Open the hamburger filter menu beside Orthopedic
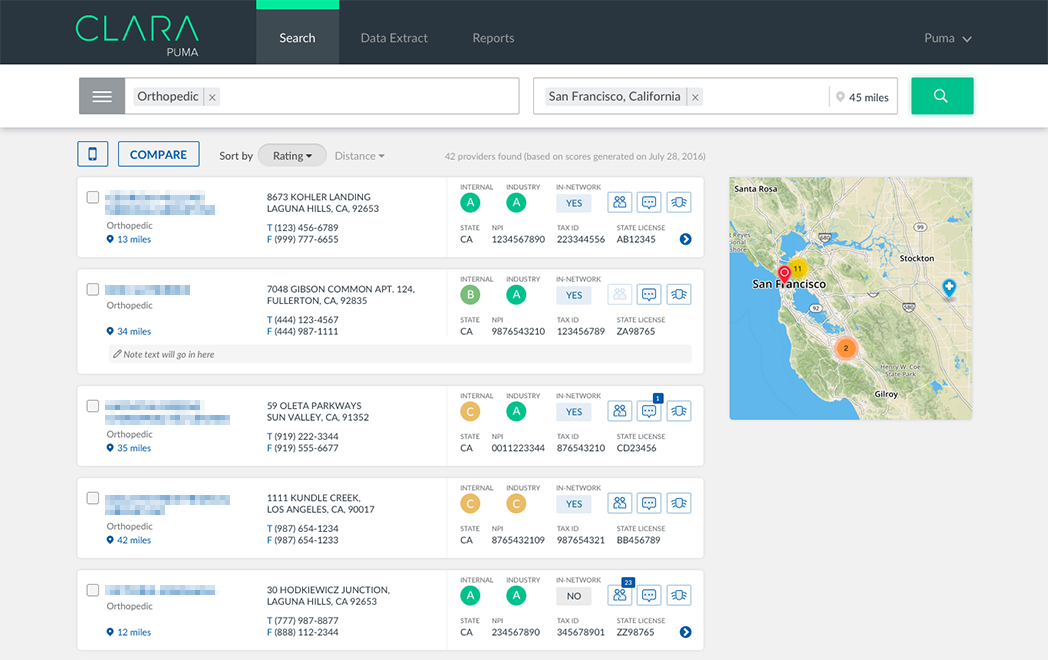1048x660 pixels. point(102,96)
